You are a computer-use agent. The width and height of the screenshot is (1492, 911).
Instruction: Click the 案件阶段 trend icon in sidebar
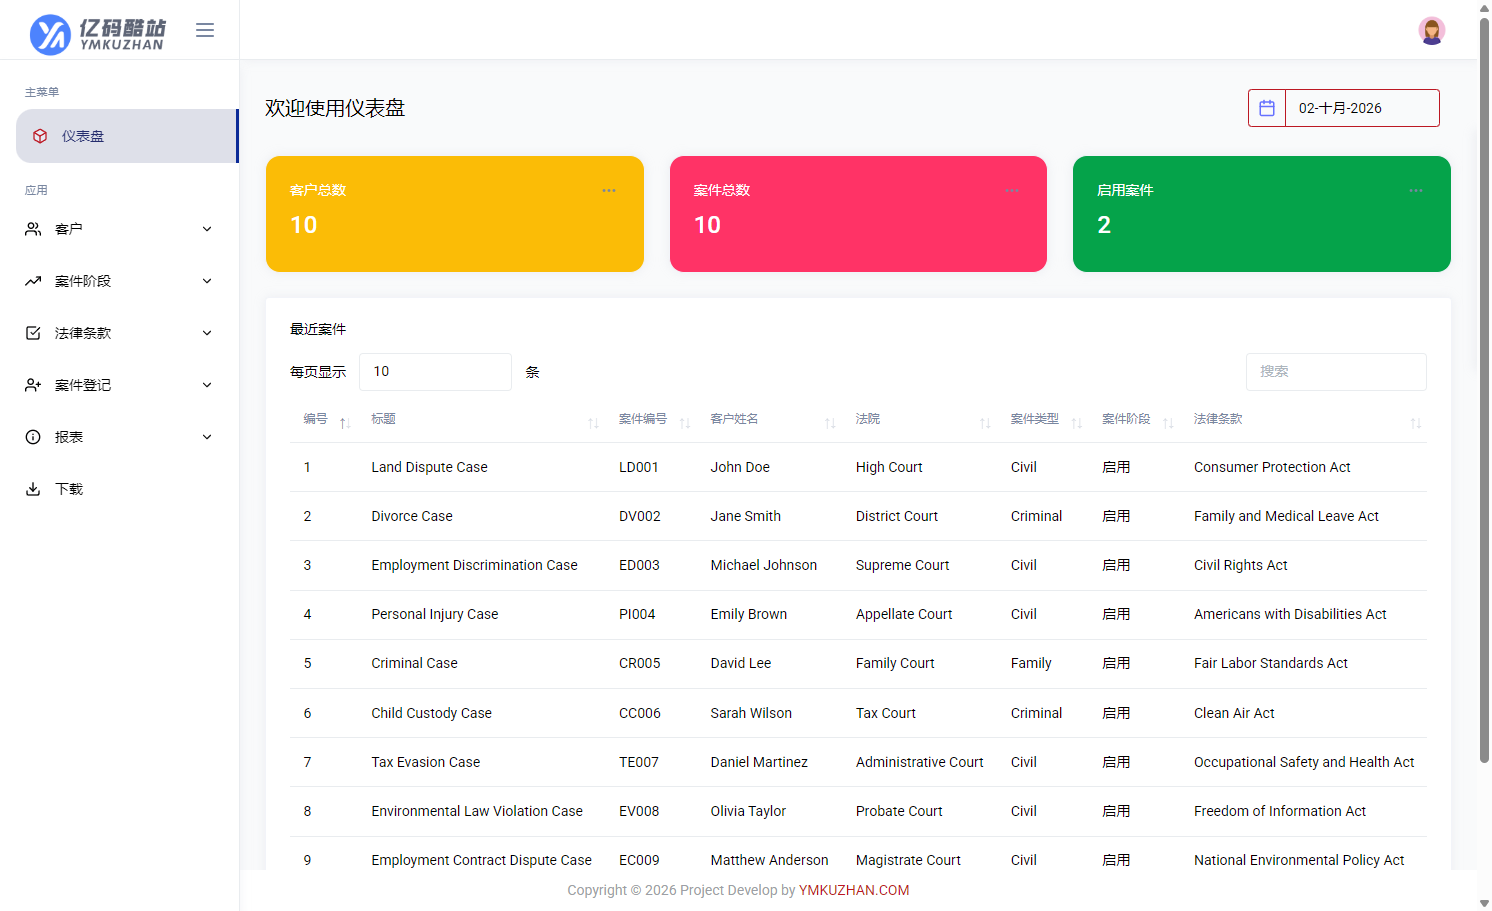[33, 281]
